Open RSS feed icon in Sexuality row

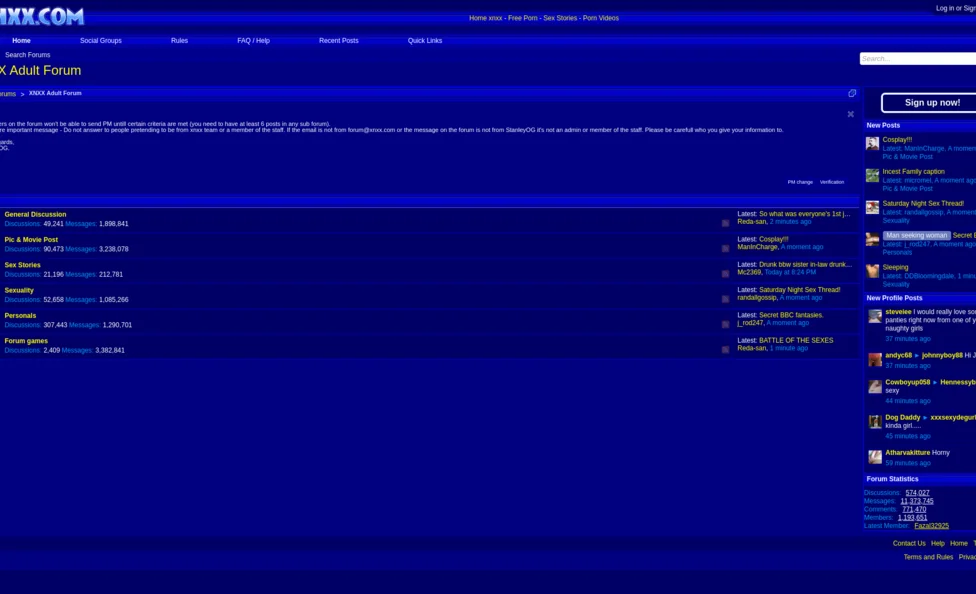coord(725,299)
